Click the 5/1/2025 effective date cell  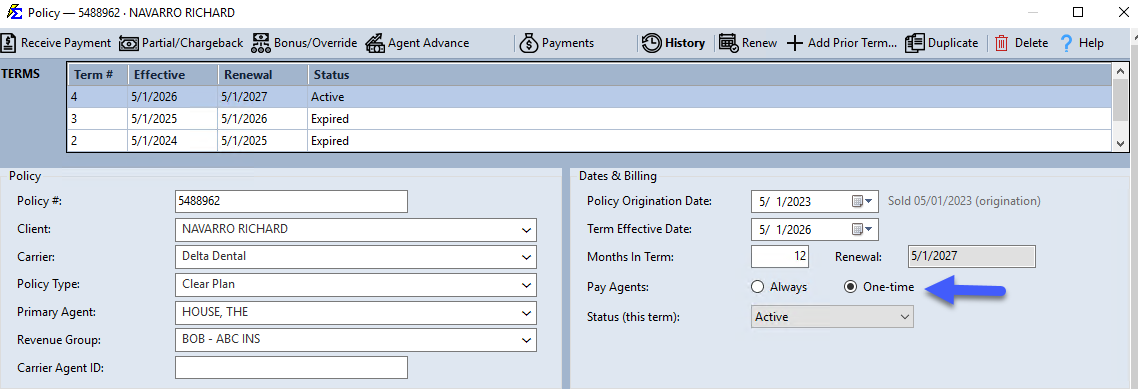[x=173, y=119]
